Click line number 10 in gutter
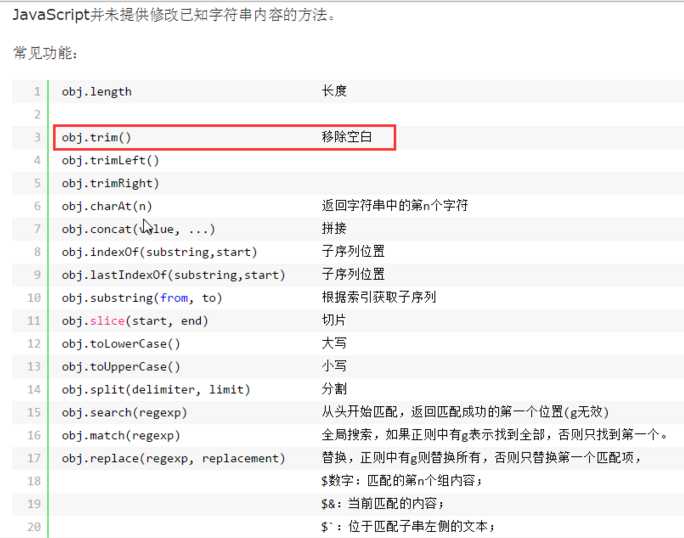This screenshot has height=538, width=684. (34, 298)
